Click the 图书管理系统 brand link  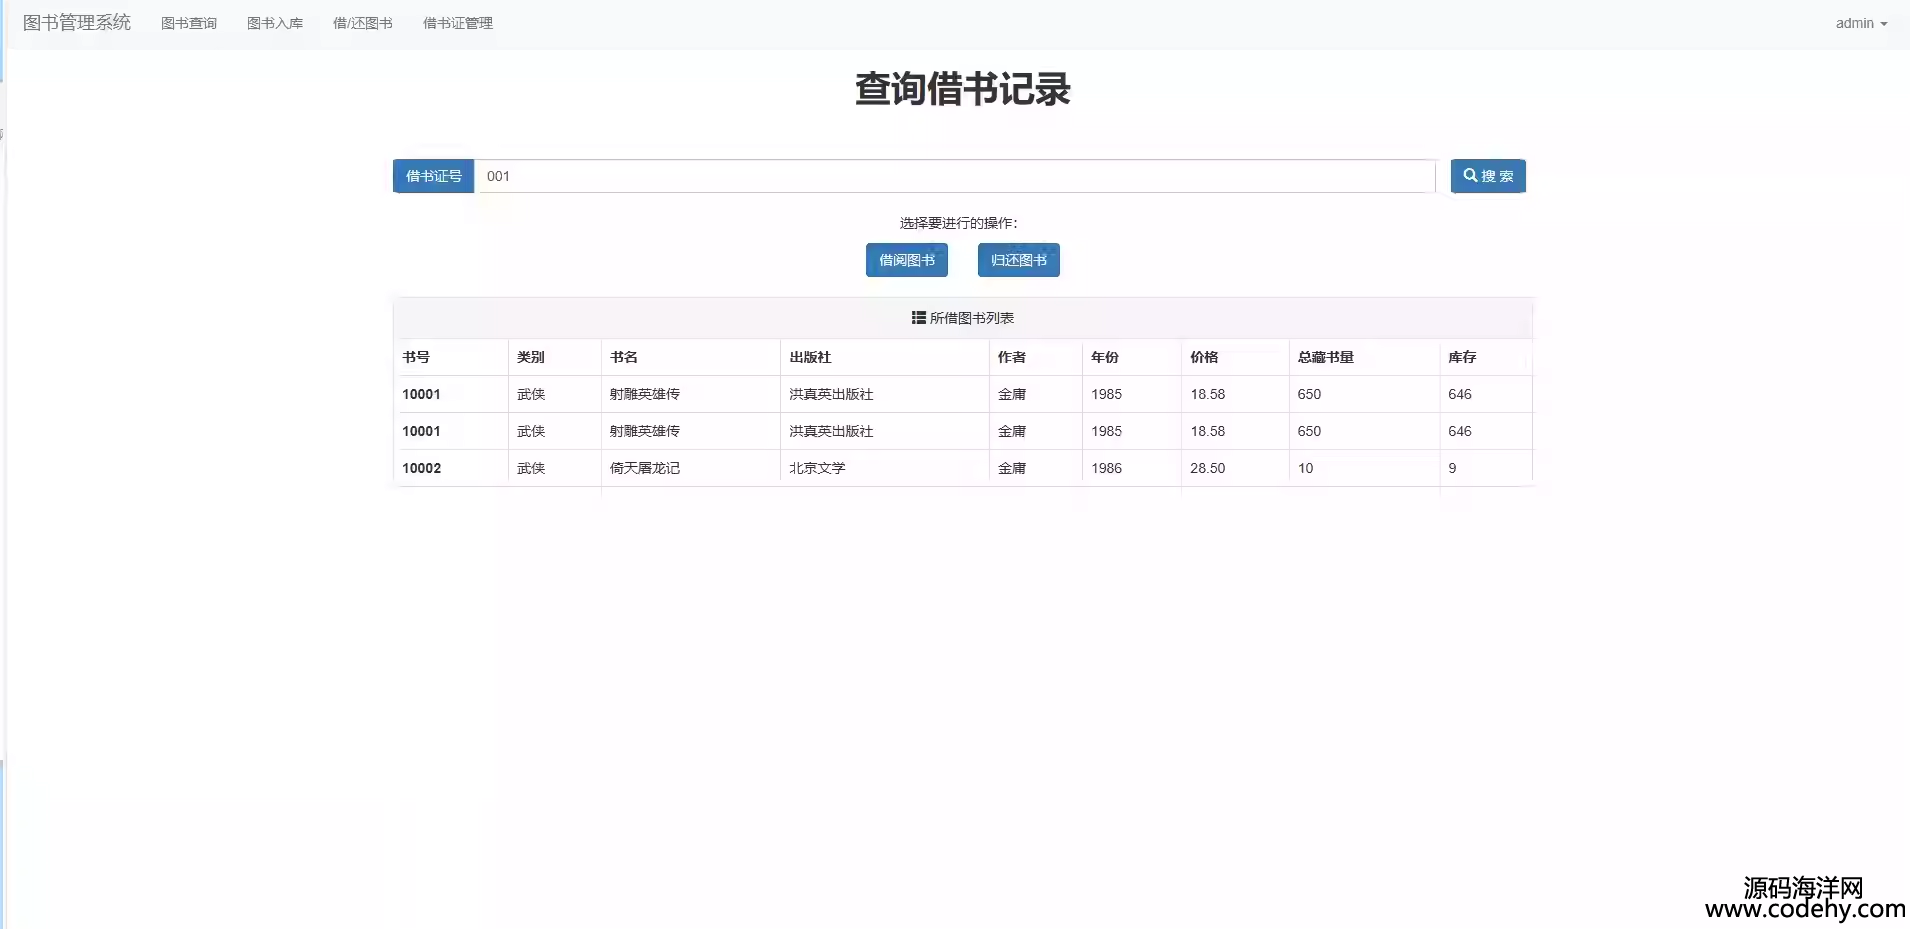click(77, 23)
